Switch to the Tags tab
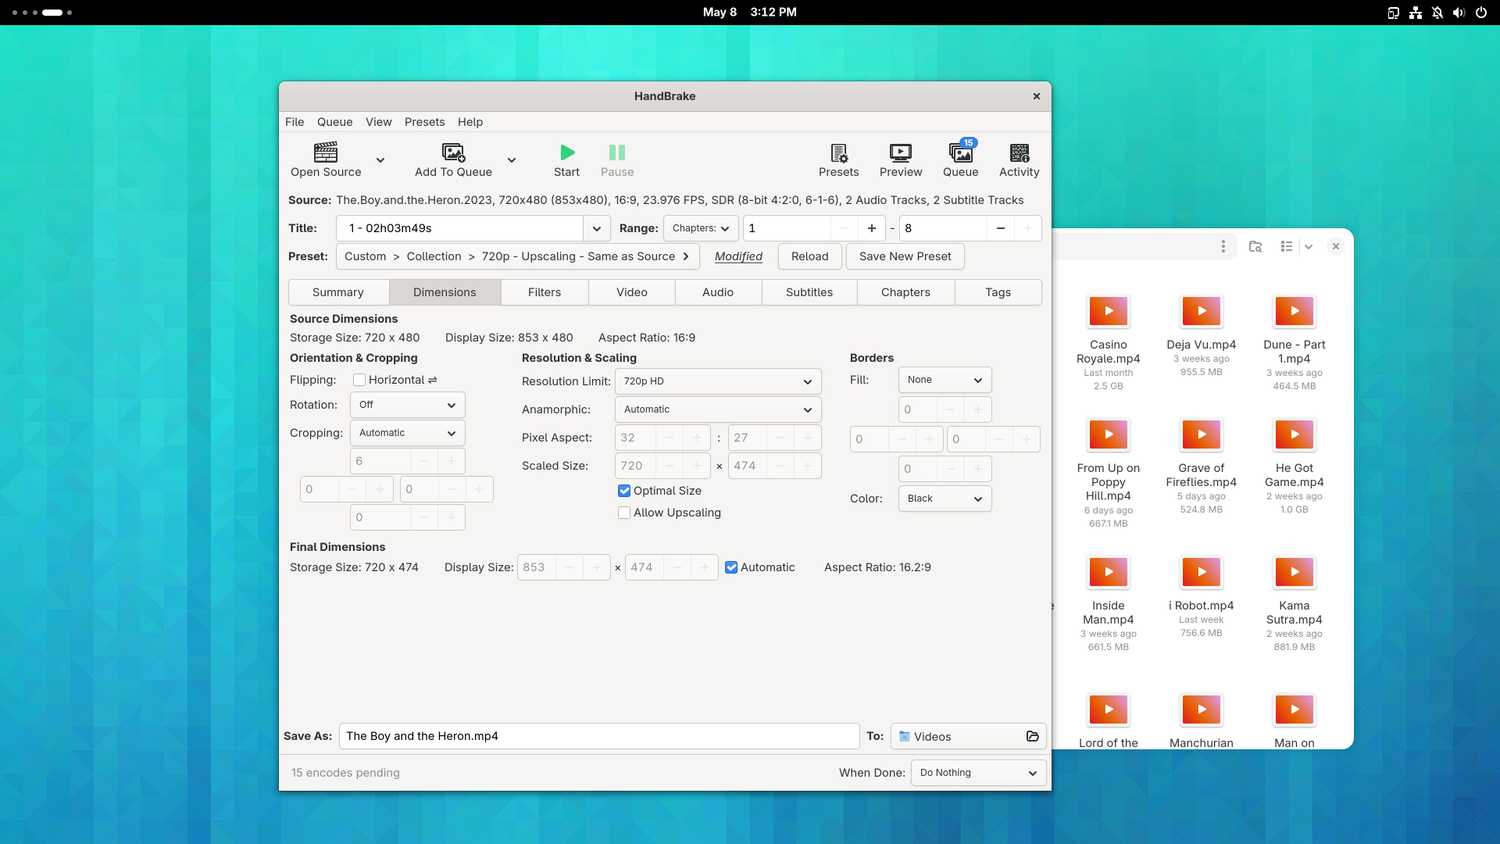 [998, 292]
